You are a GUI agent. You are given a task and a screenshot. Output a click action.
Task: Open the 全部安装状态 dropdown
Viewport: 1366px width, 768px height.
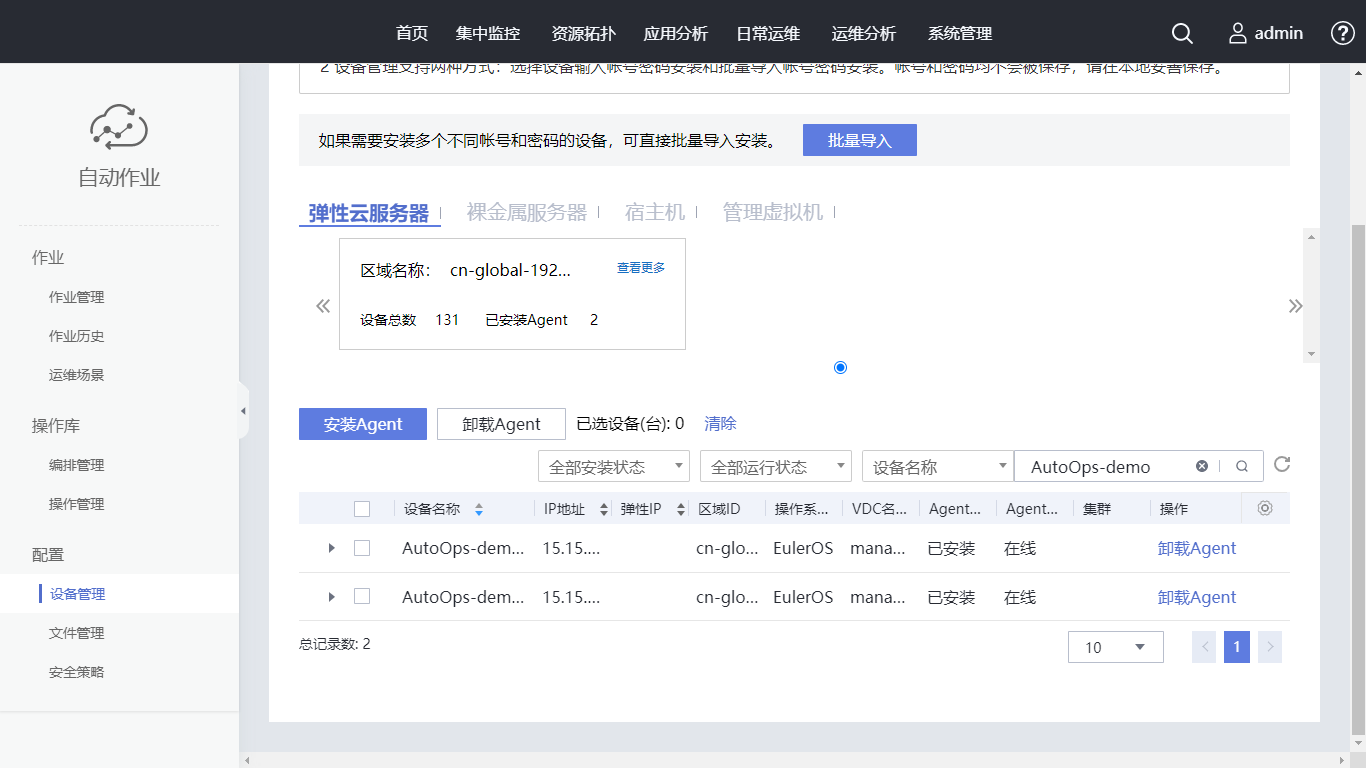614,467
